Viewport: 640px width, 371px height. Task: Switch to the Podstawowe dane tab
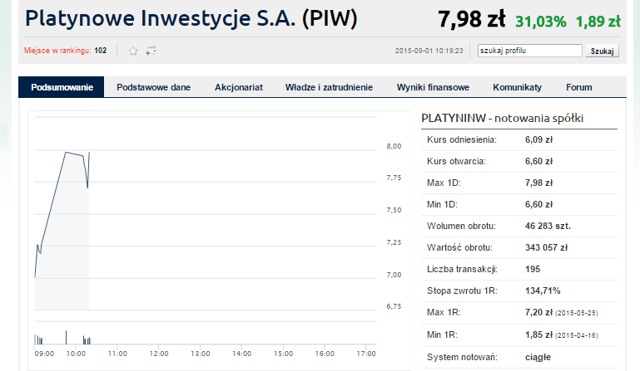coord(153,87)
